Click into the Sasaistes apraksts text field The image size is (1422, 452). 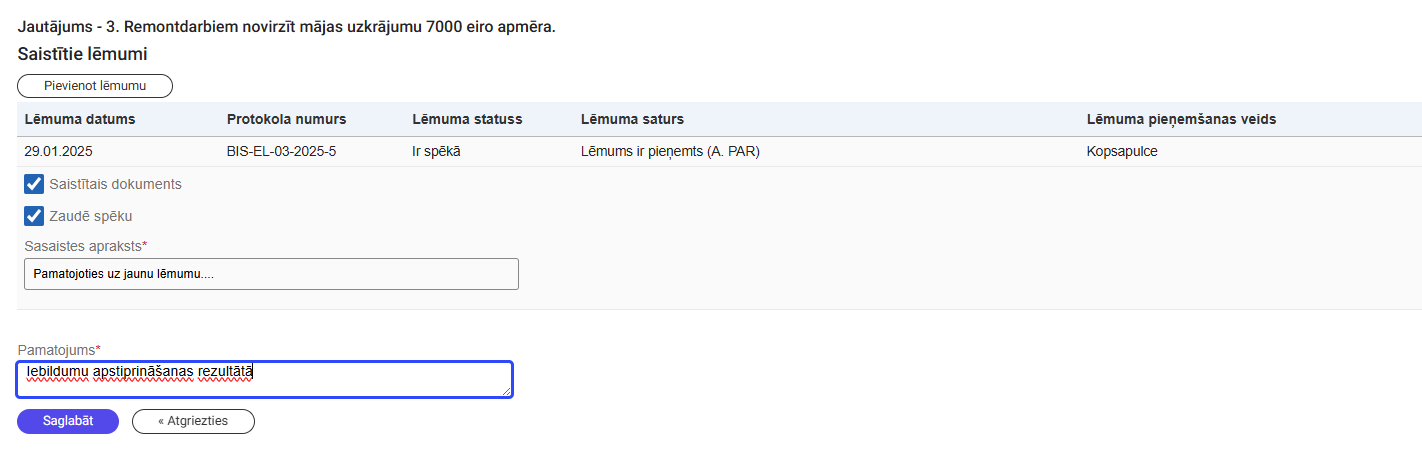click(x=271, y=274)
